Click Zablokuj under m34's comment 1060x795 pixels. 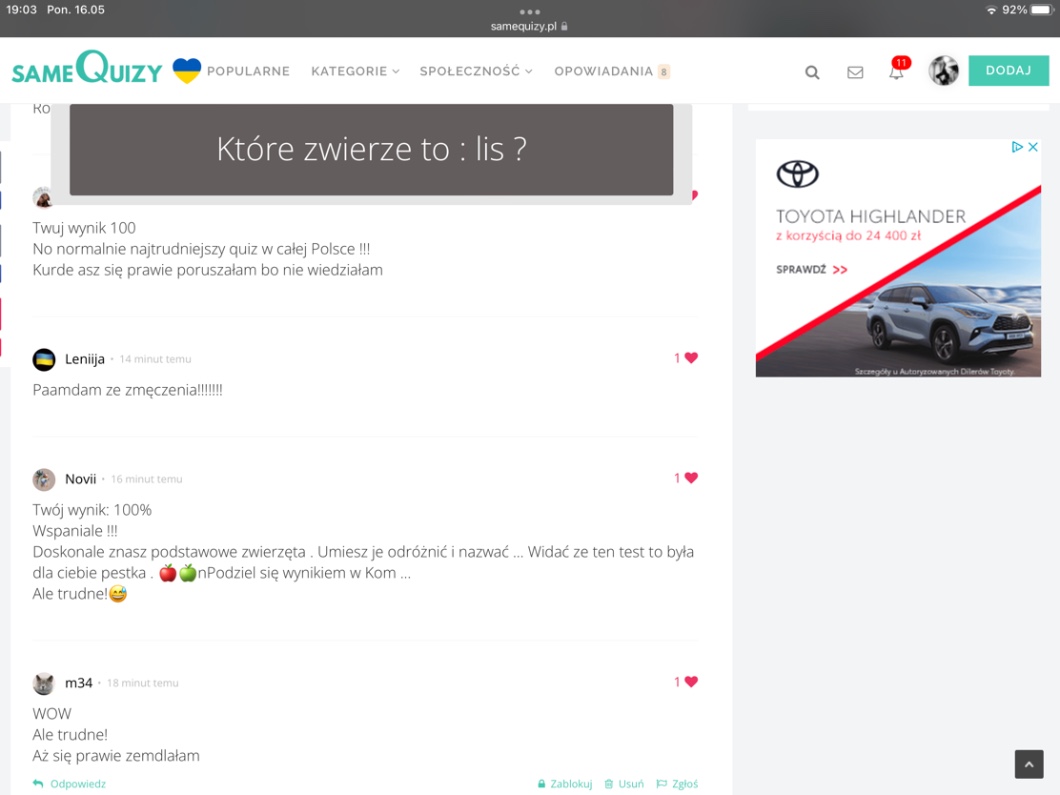click(565, 784)
